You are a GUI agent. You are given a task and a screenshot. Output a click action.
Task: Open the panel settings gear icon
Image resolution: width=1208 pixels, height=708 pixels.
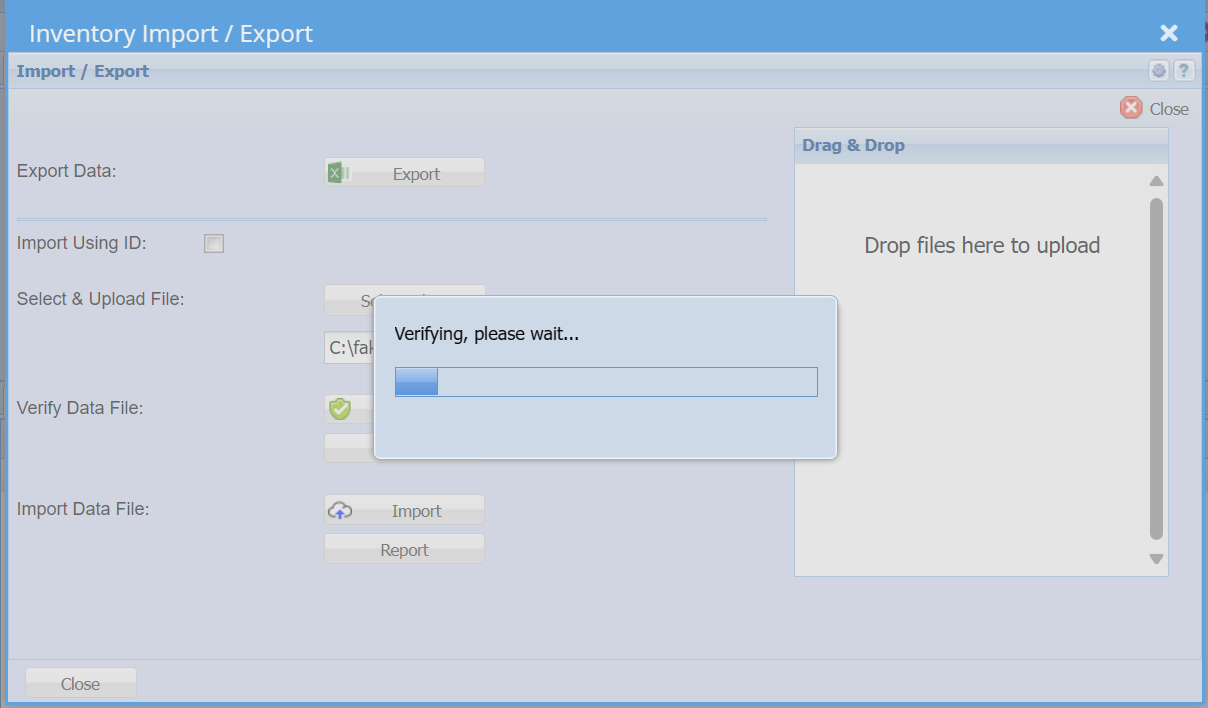point(1159,71)
